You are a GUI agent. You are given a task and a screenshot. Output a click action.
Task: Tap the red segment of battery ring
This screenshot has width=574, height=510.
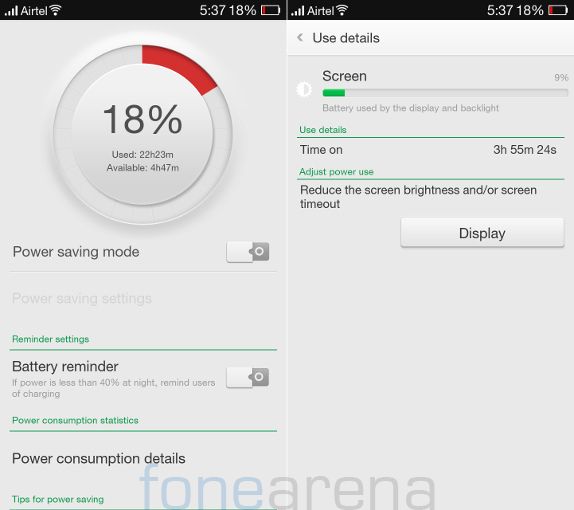178,67
